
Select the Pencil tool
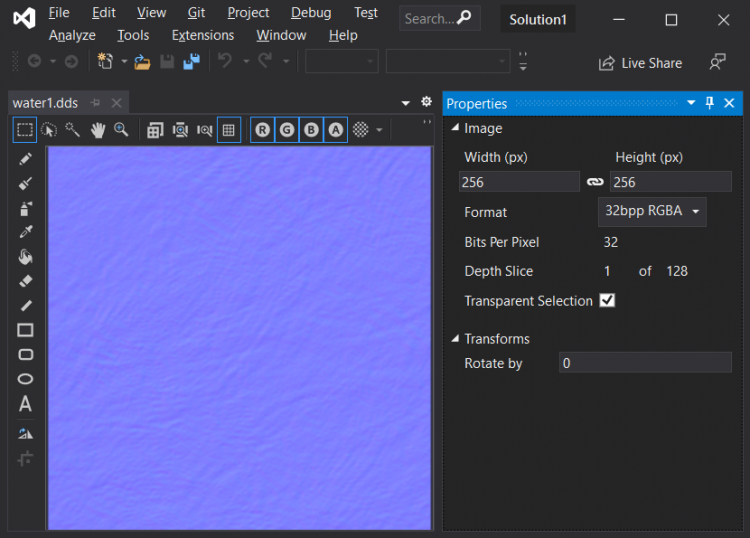point(25,159)
